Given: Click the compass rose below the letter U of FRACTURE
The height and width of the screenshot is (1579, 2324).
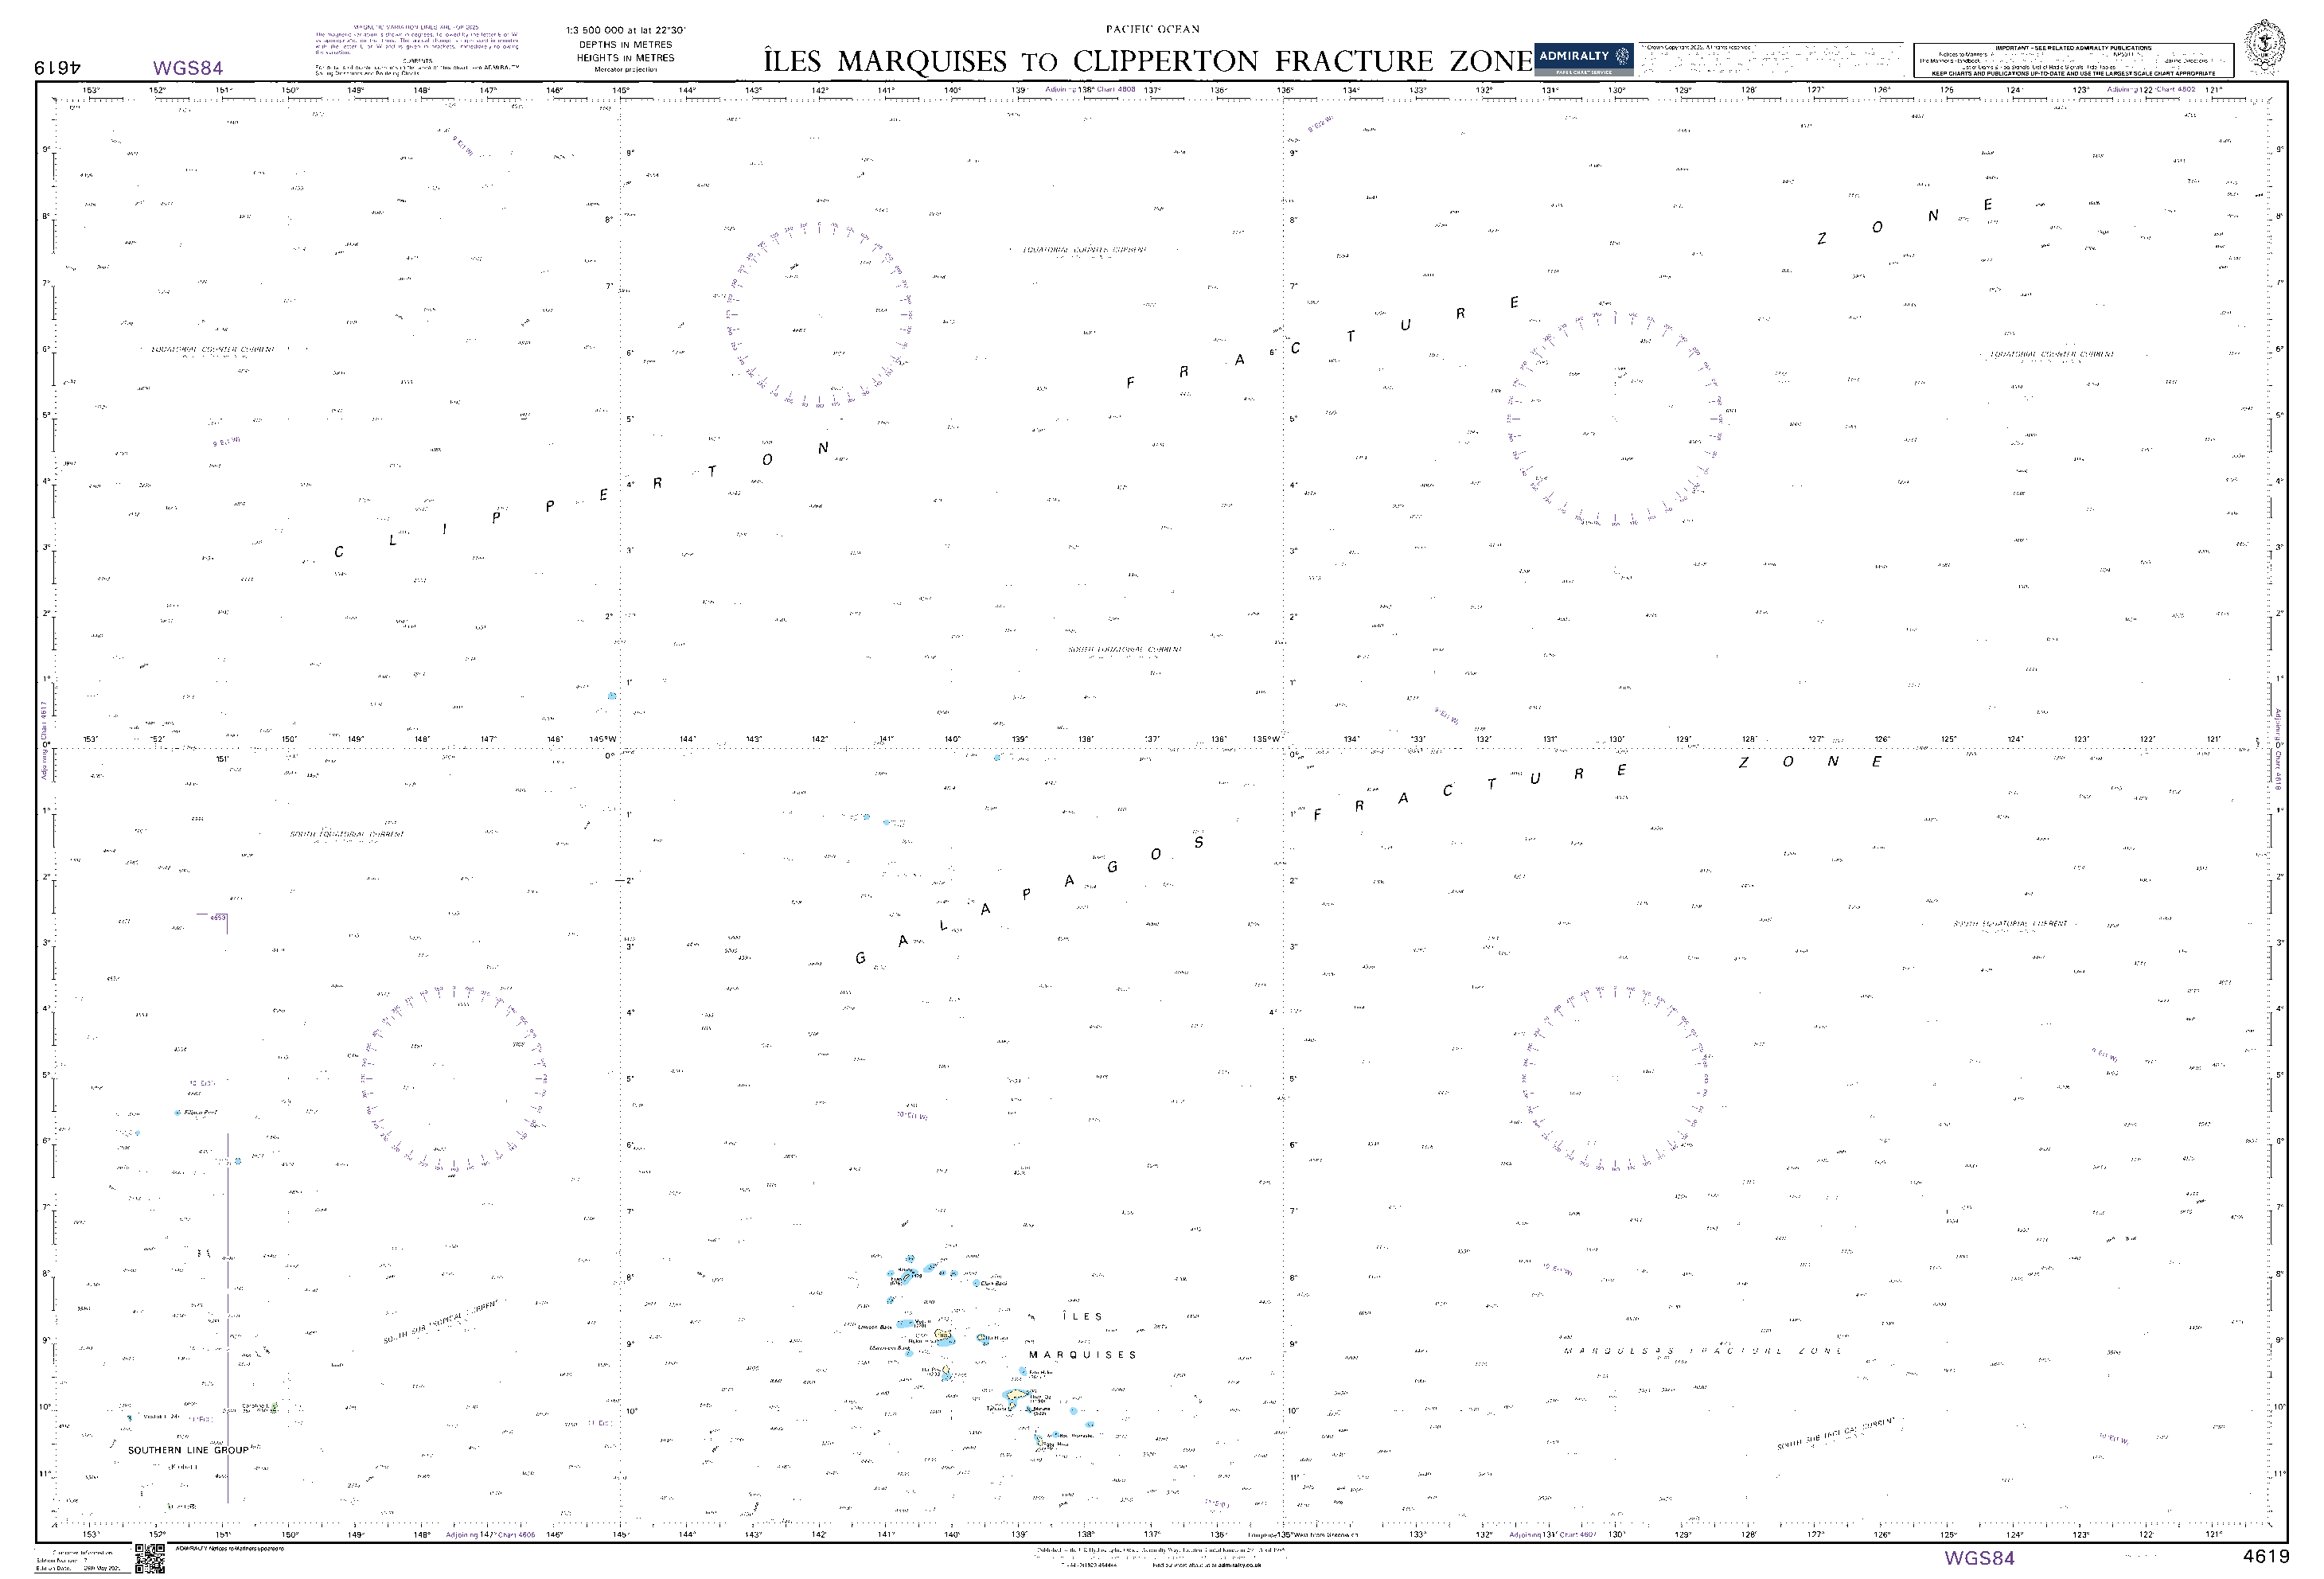Looking at the screenshot, I should tap(1616, 417).
